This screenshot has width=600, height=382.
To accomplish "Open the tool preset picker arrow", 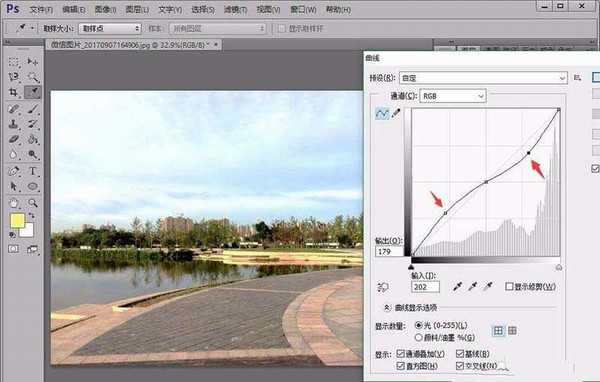I will (32, 28).
